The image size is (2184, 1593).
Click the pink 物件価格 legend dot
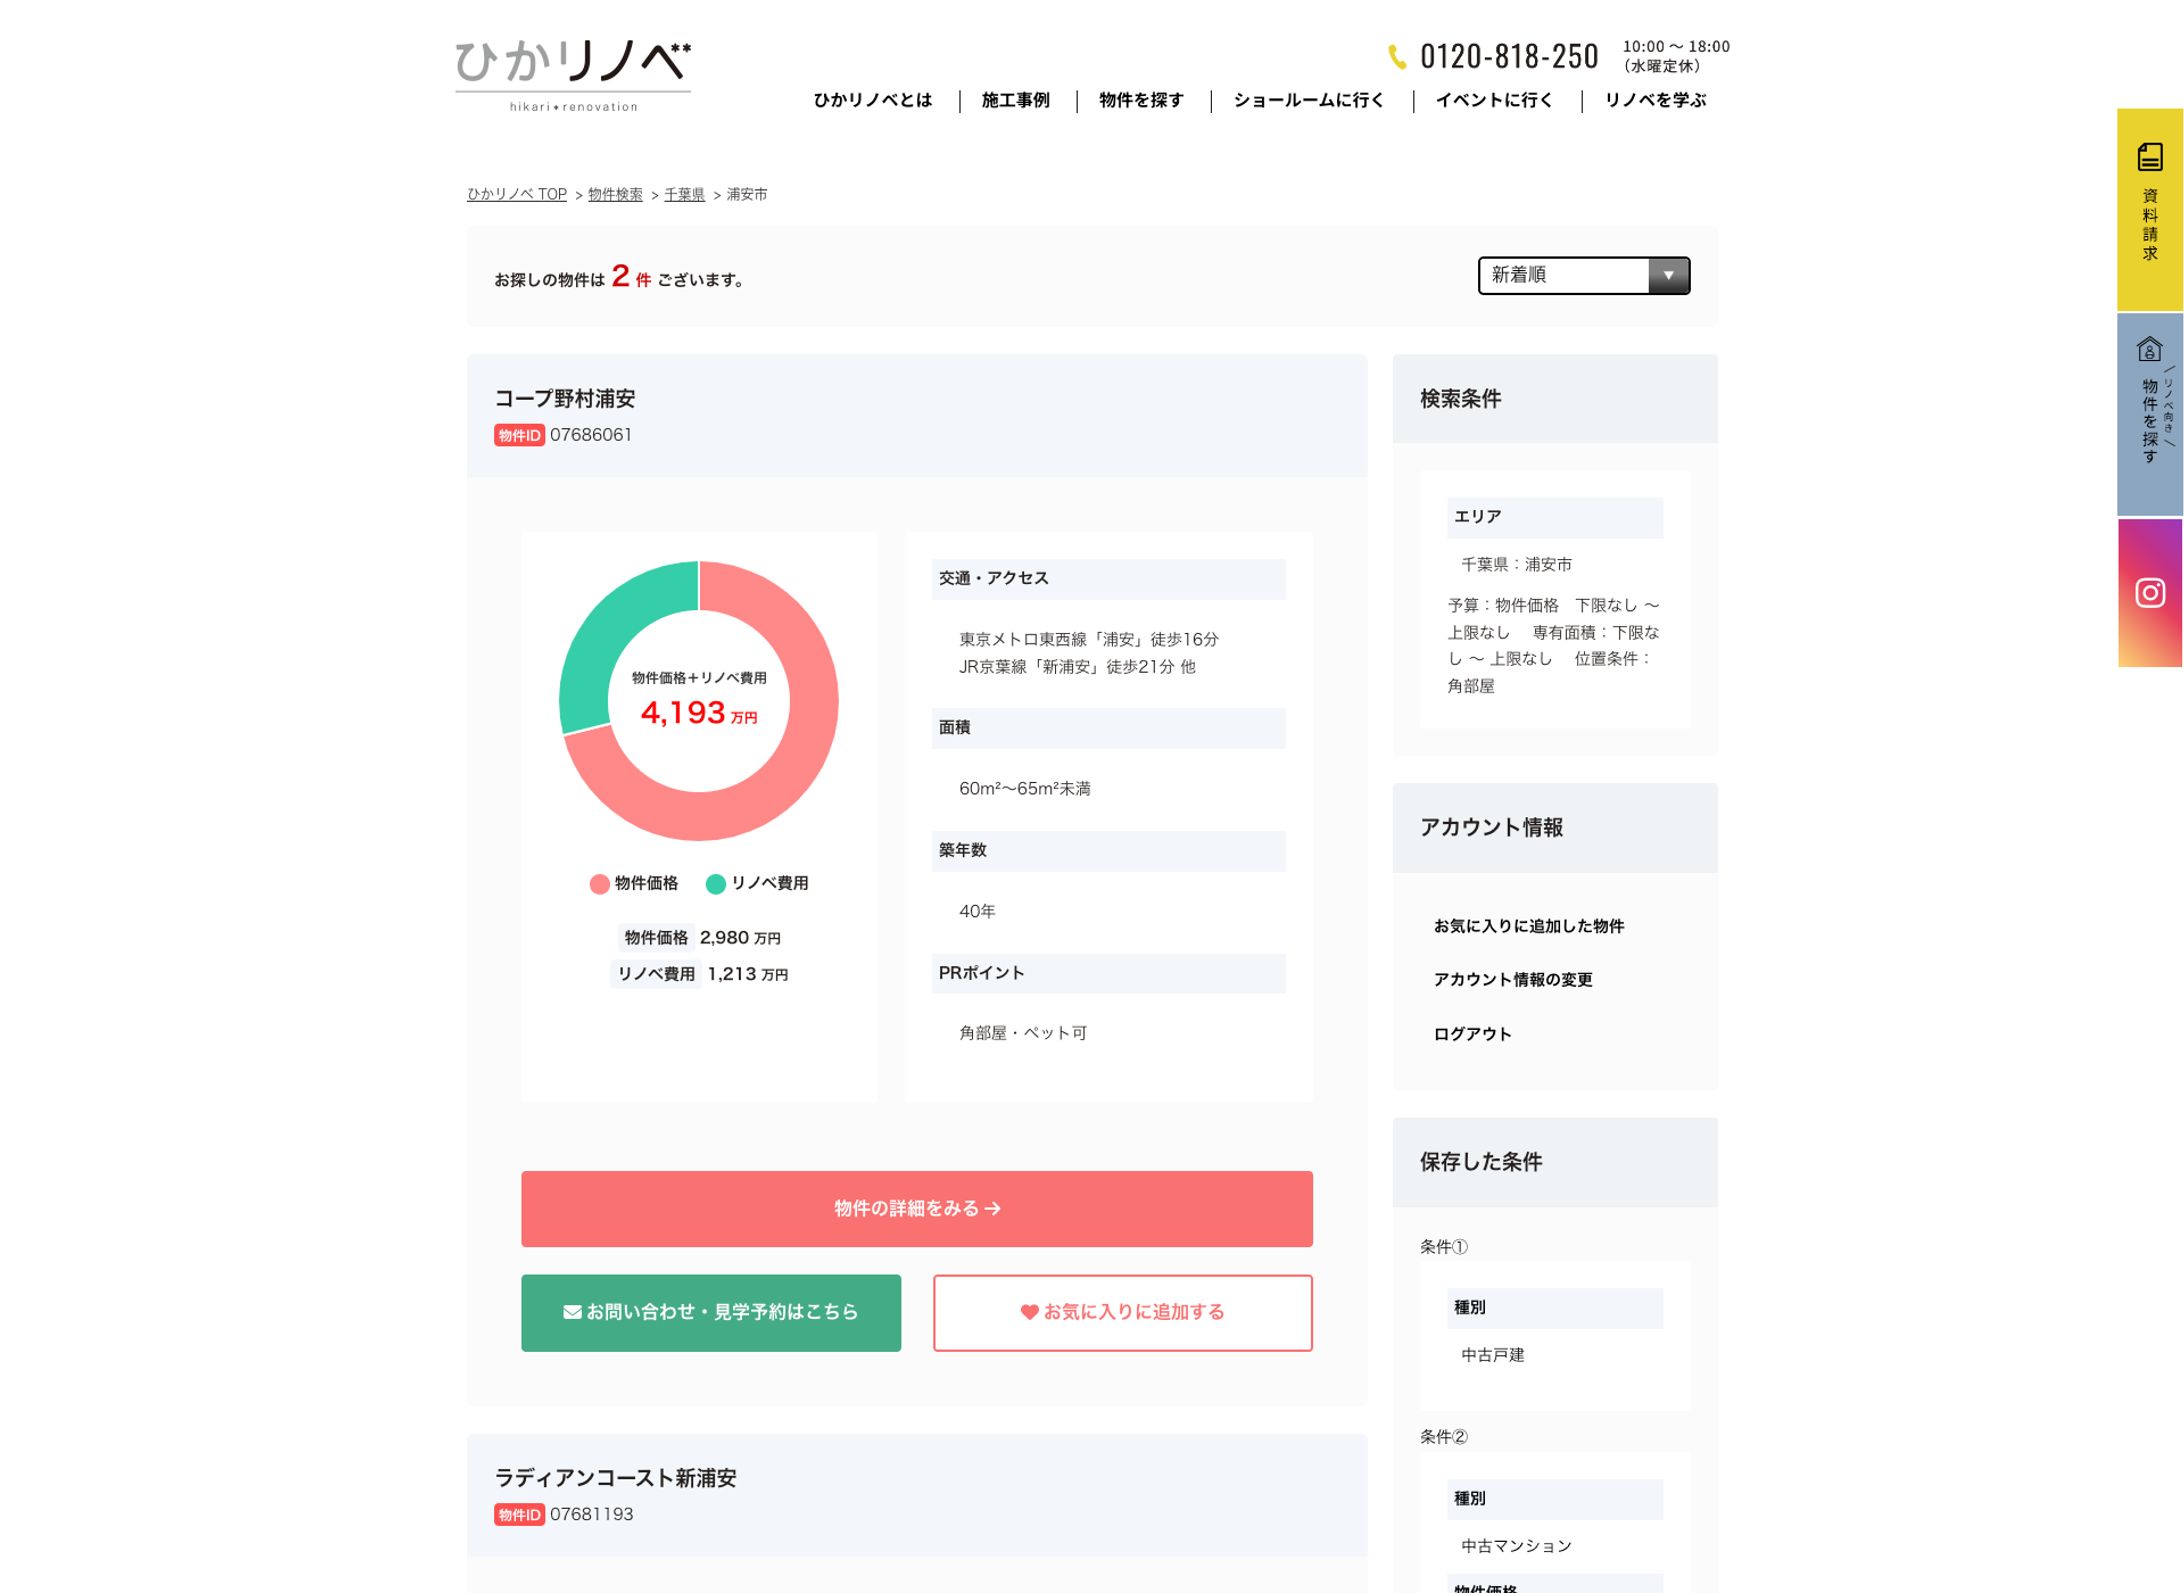pyautogui.click(x=599, y=884)
